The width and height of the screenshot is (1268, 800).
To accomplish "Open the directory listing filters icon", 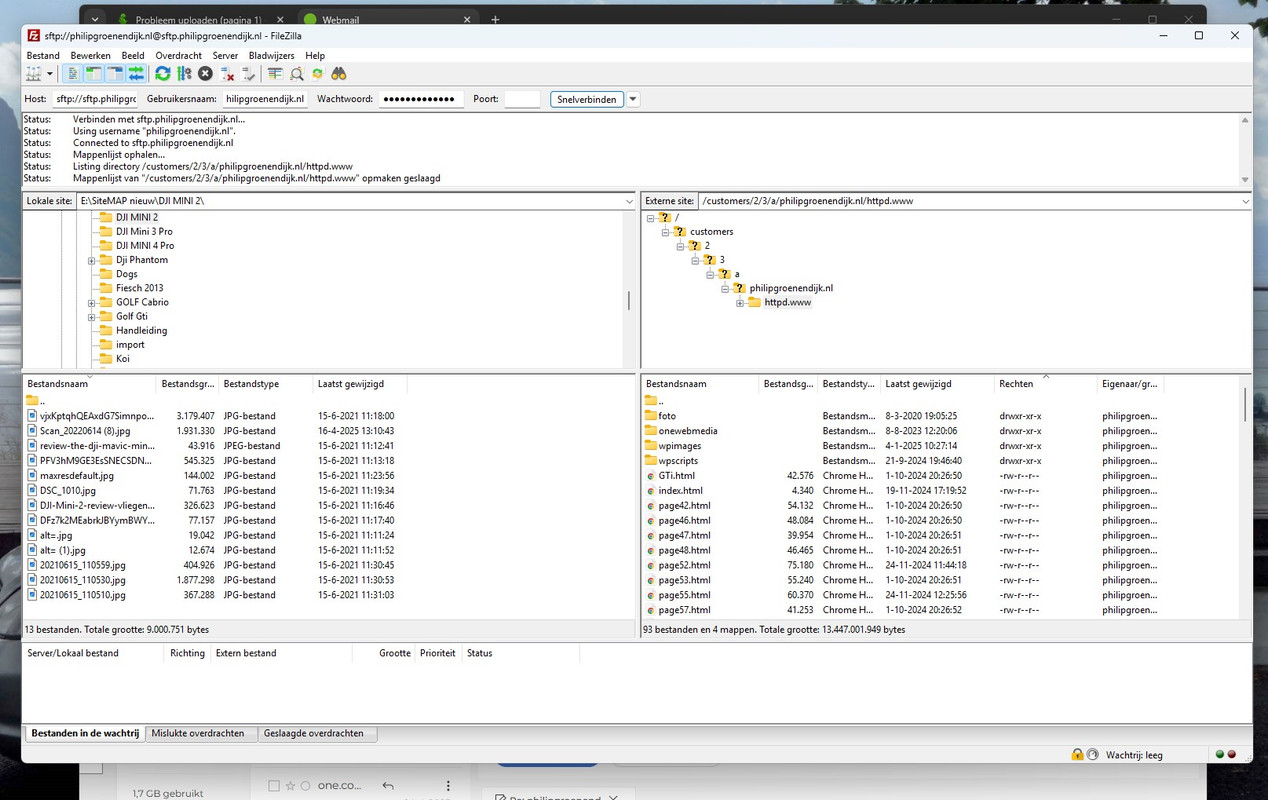I will coord(275,74).
